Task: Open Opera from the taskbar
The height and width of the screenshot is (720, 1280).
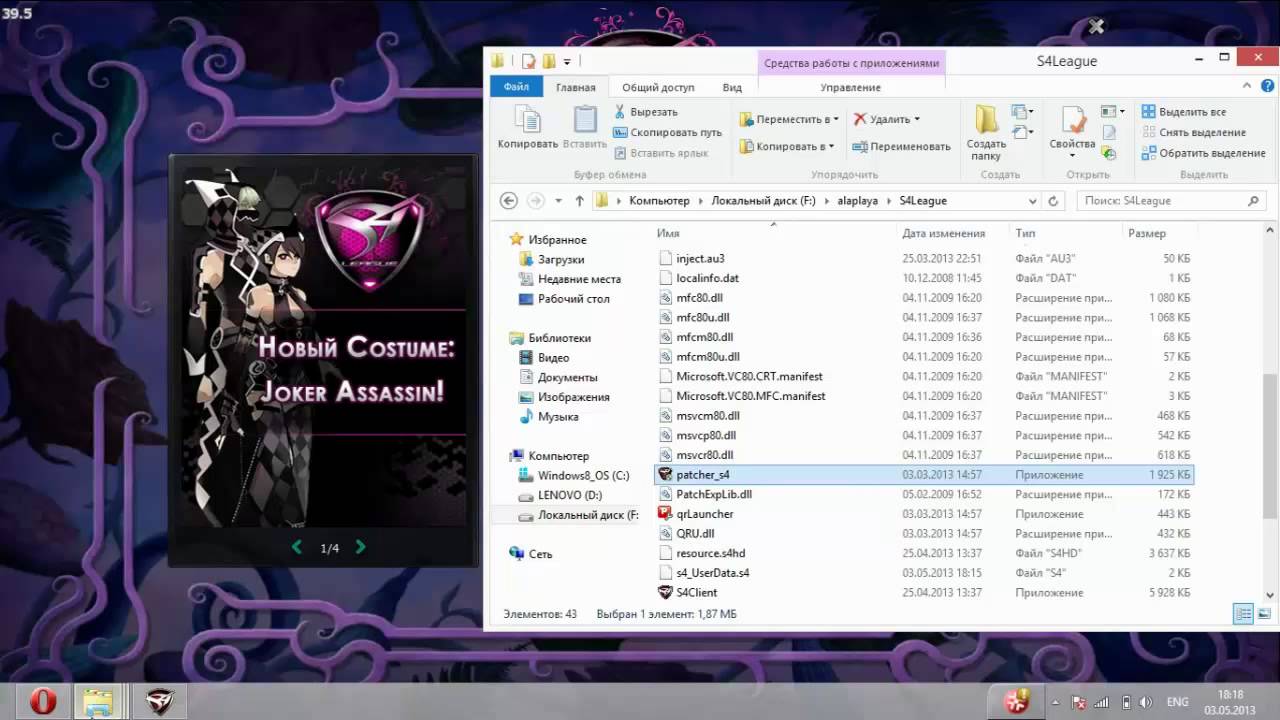Action: [x=43, y=701]
